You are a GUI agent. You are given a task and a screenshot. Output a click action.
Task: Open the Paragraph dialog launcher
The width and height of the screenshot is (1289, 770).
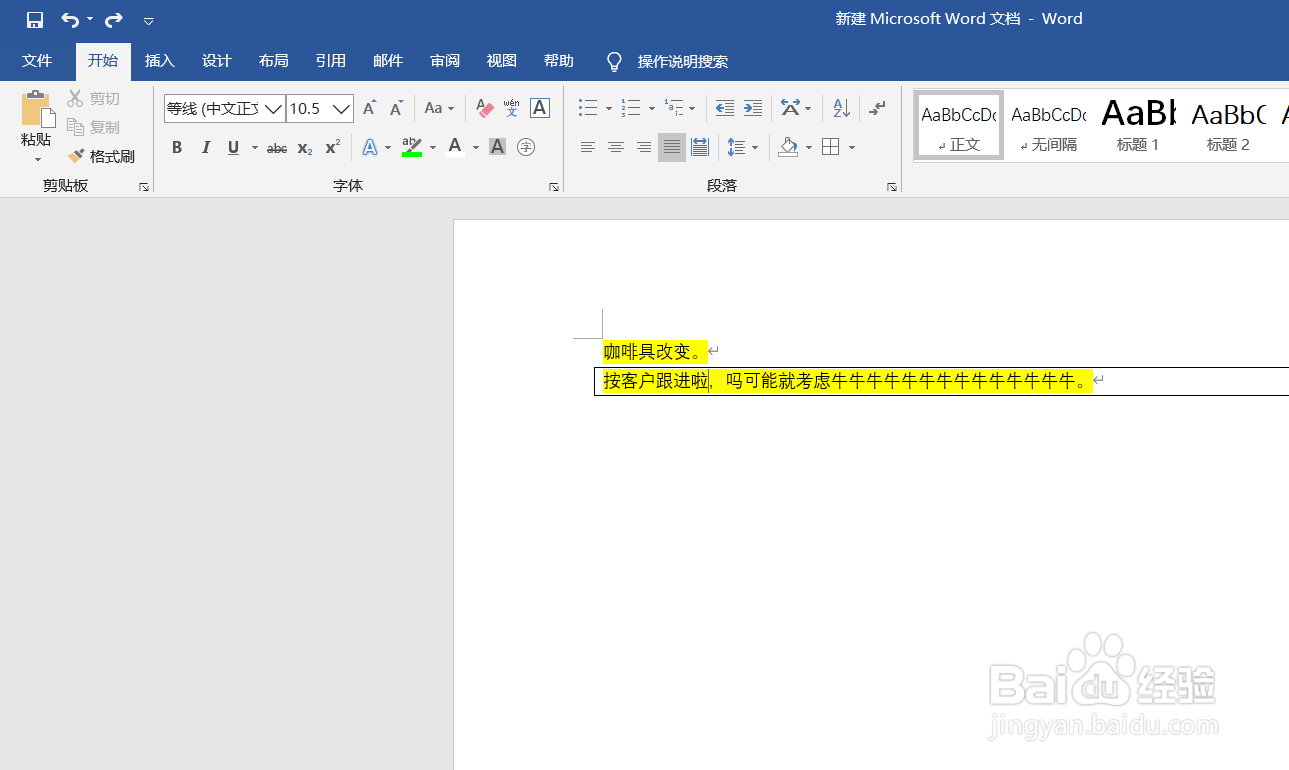click(892, 187)
